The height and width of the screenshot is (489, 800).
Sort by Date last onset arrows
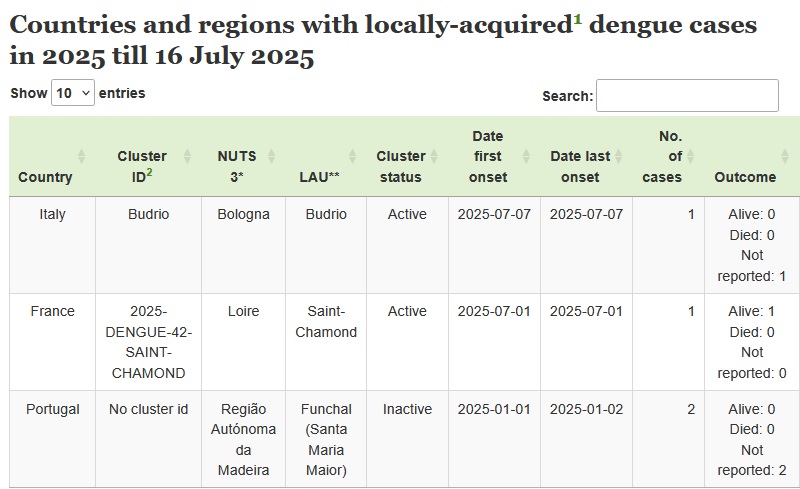[618, 156]
